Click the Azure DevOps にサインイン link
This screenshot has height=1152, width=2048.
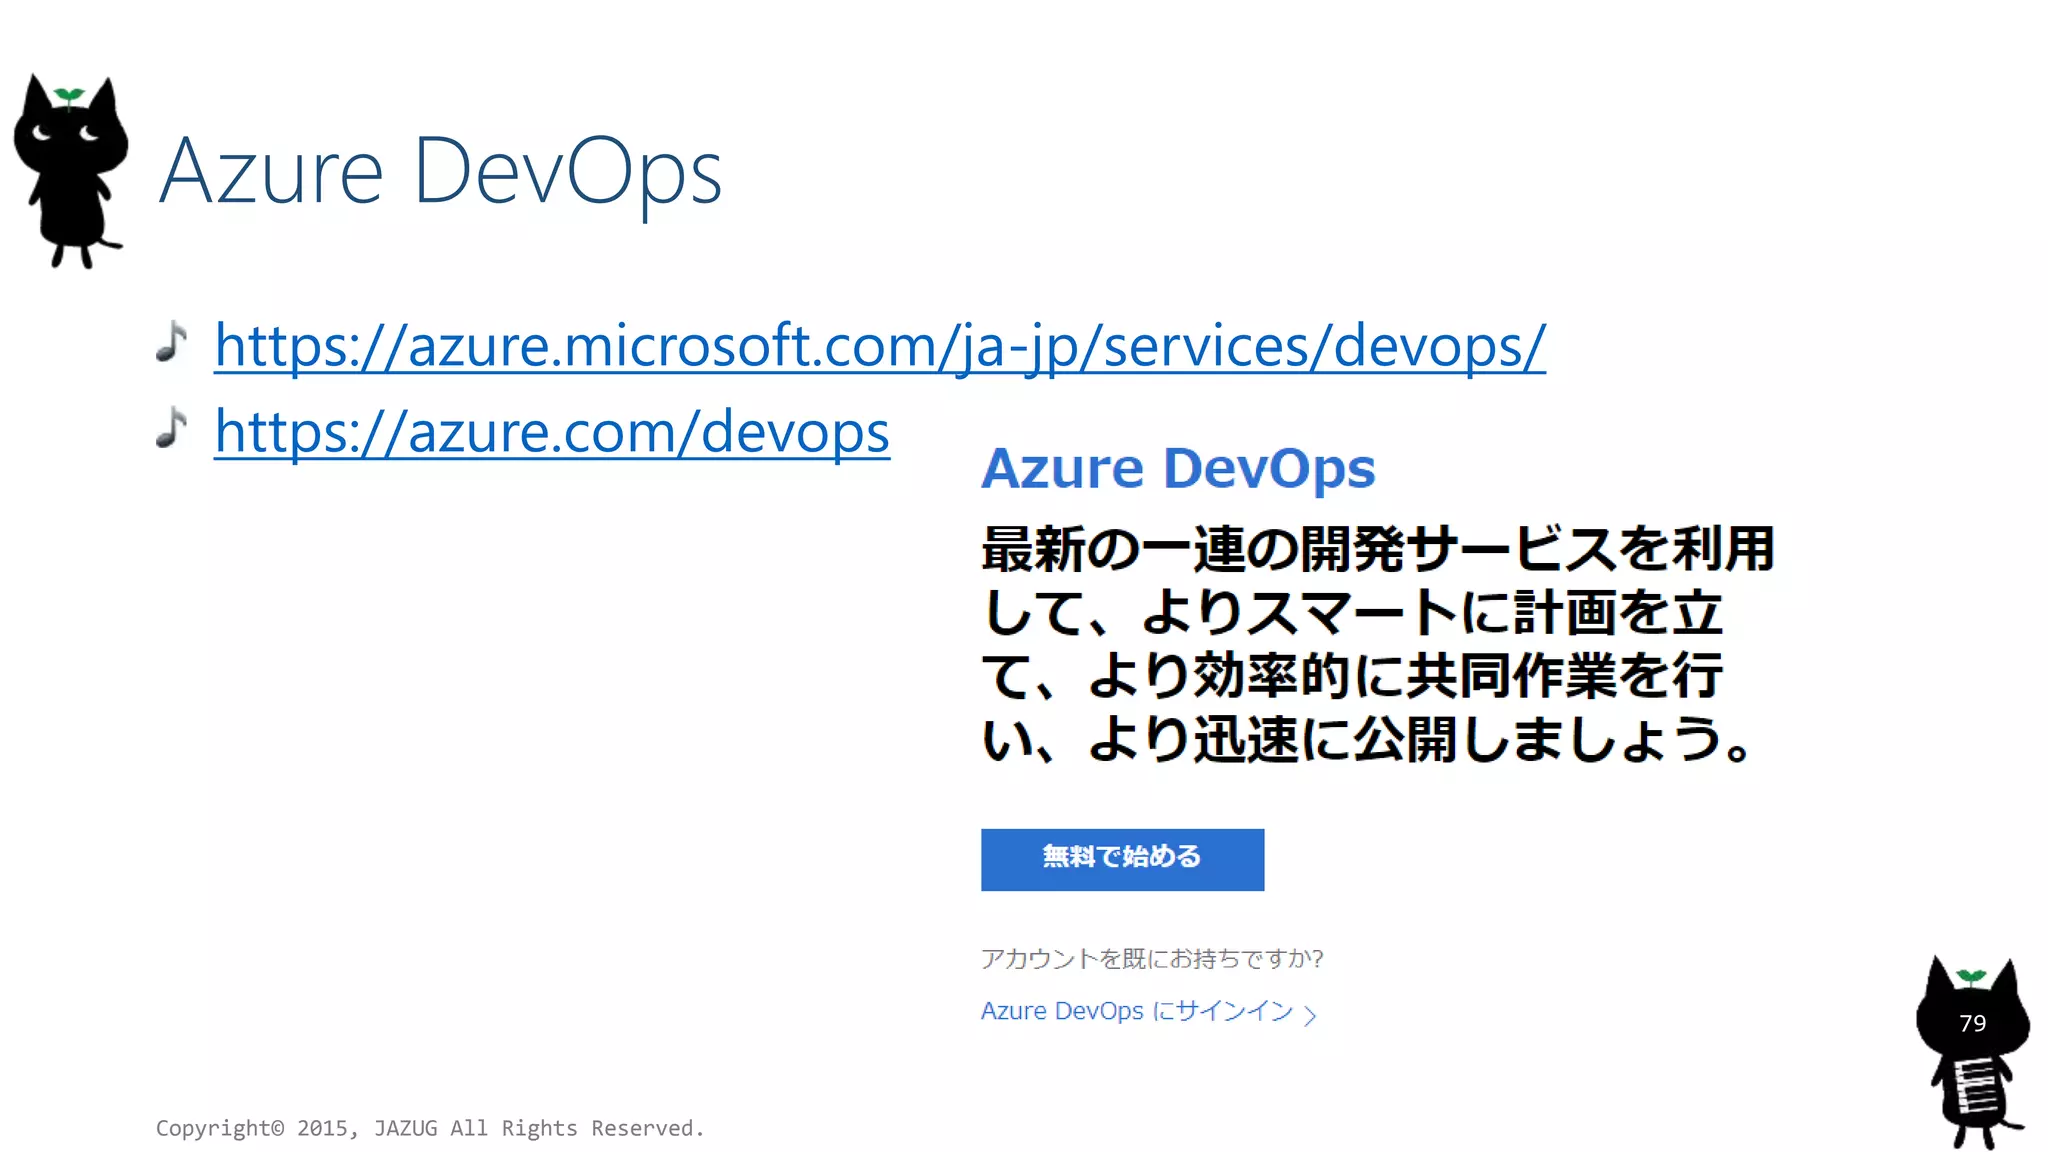[x=1137, y=1011]
